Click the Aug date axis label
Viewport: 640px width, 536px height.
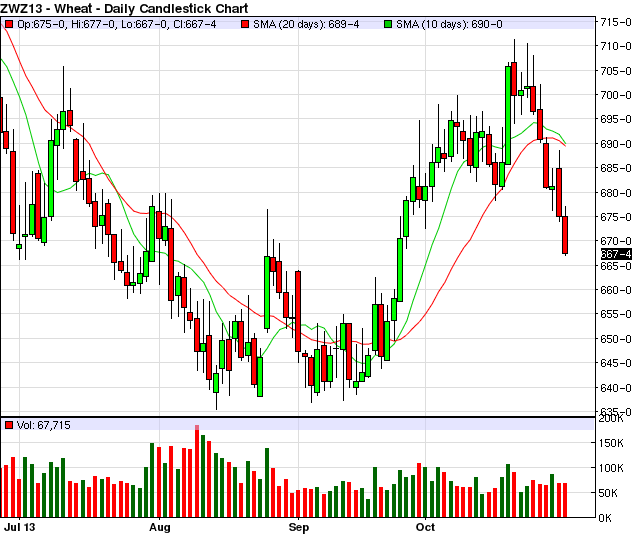[160, 527]
